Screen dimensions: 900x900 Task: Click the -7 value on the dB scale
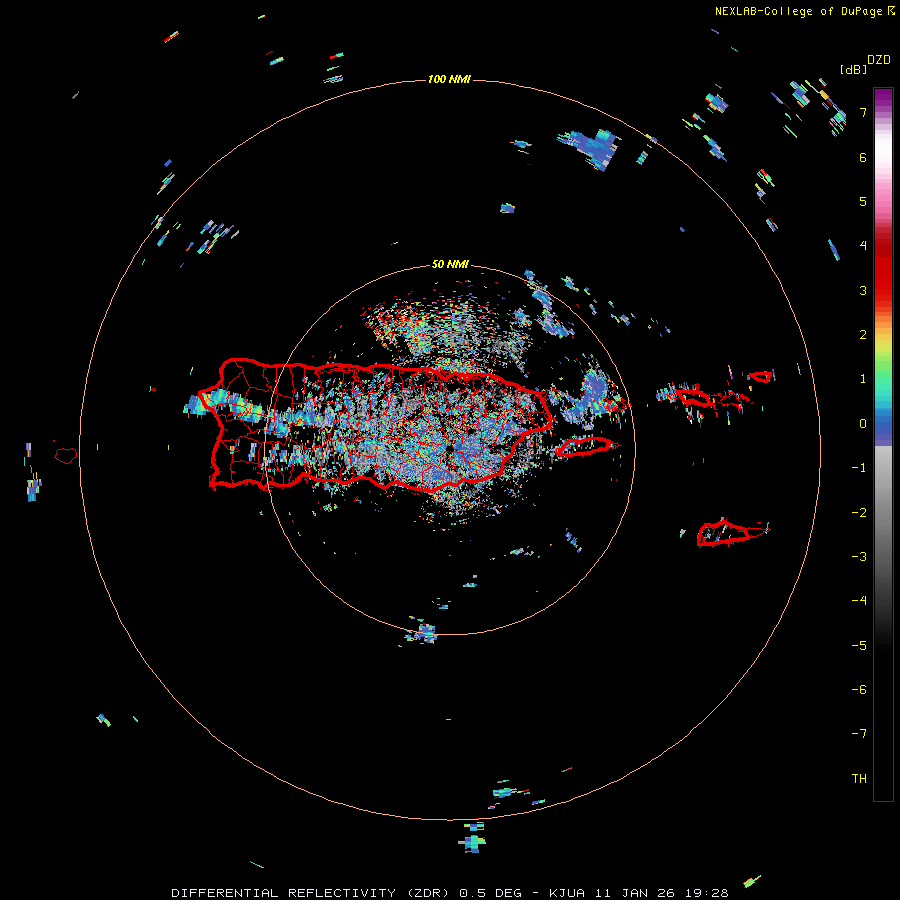pyautogui.click(x=859, y=734)
